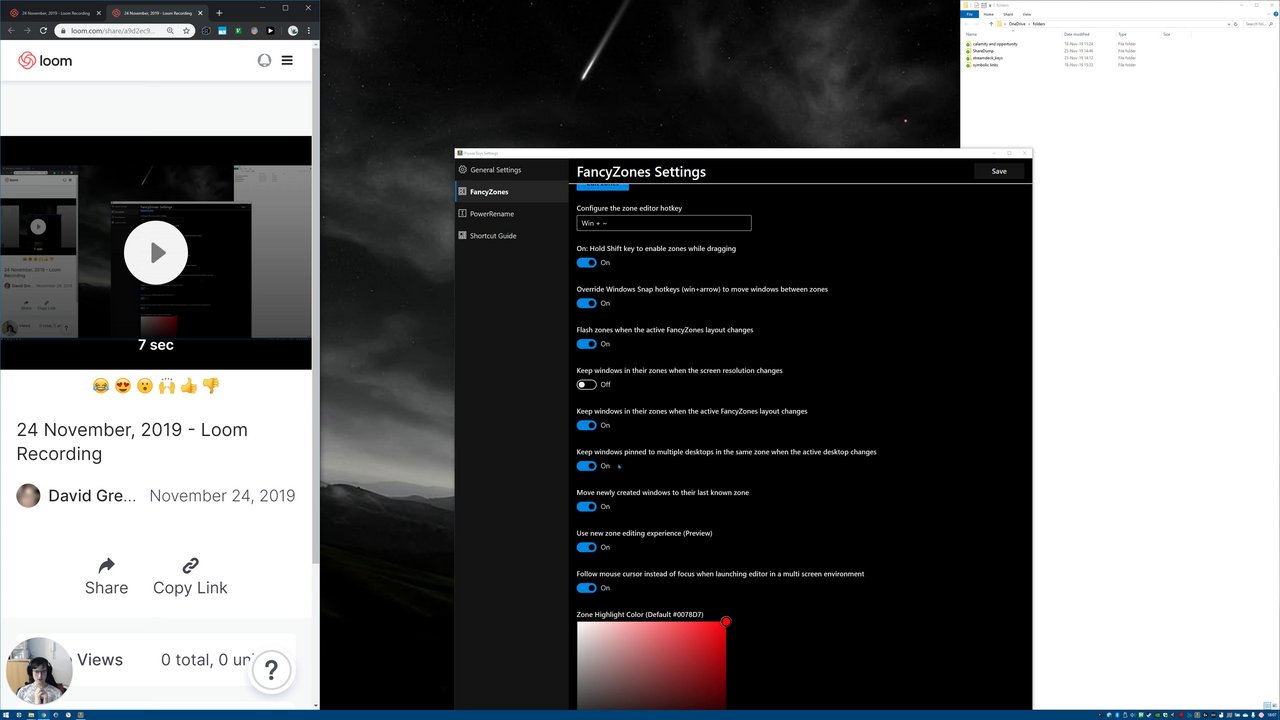React with the thumbs down emoji
This screenshot has width=1280, height=720.
point(211,386)
